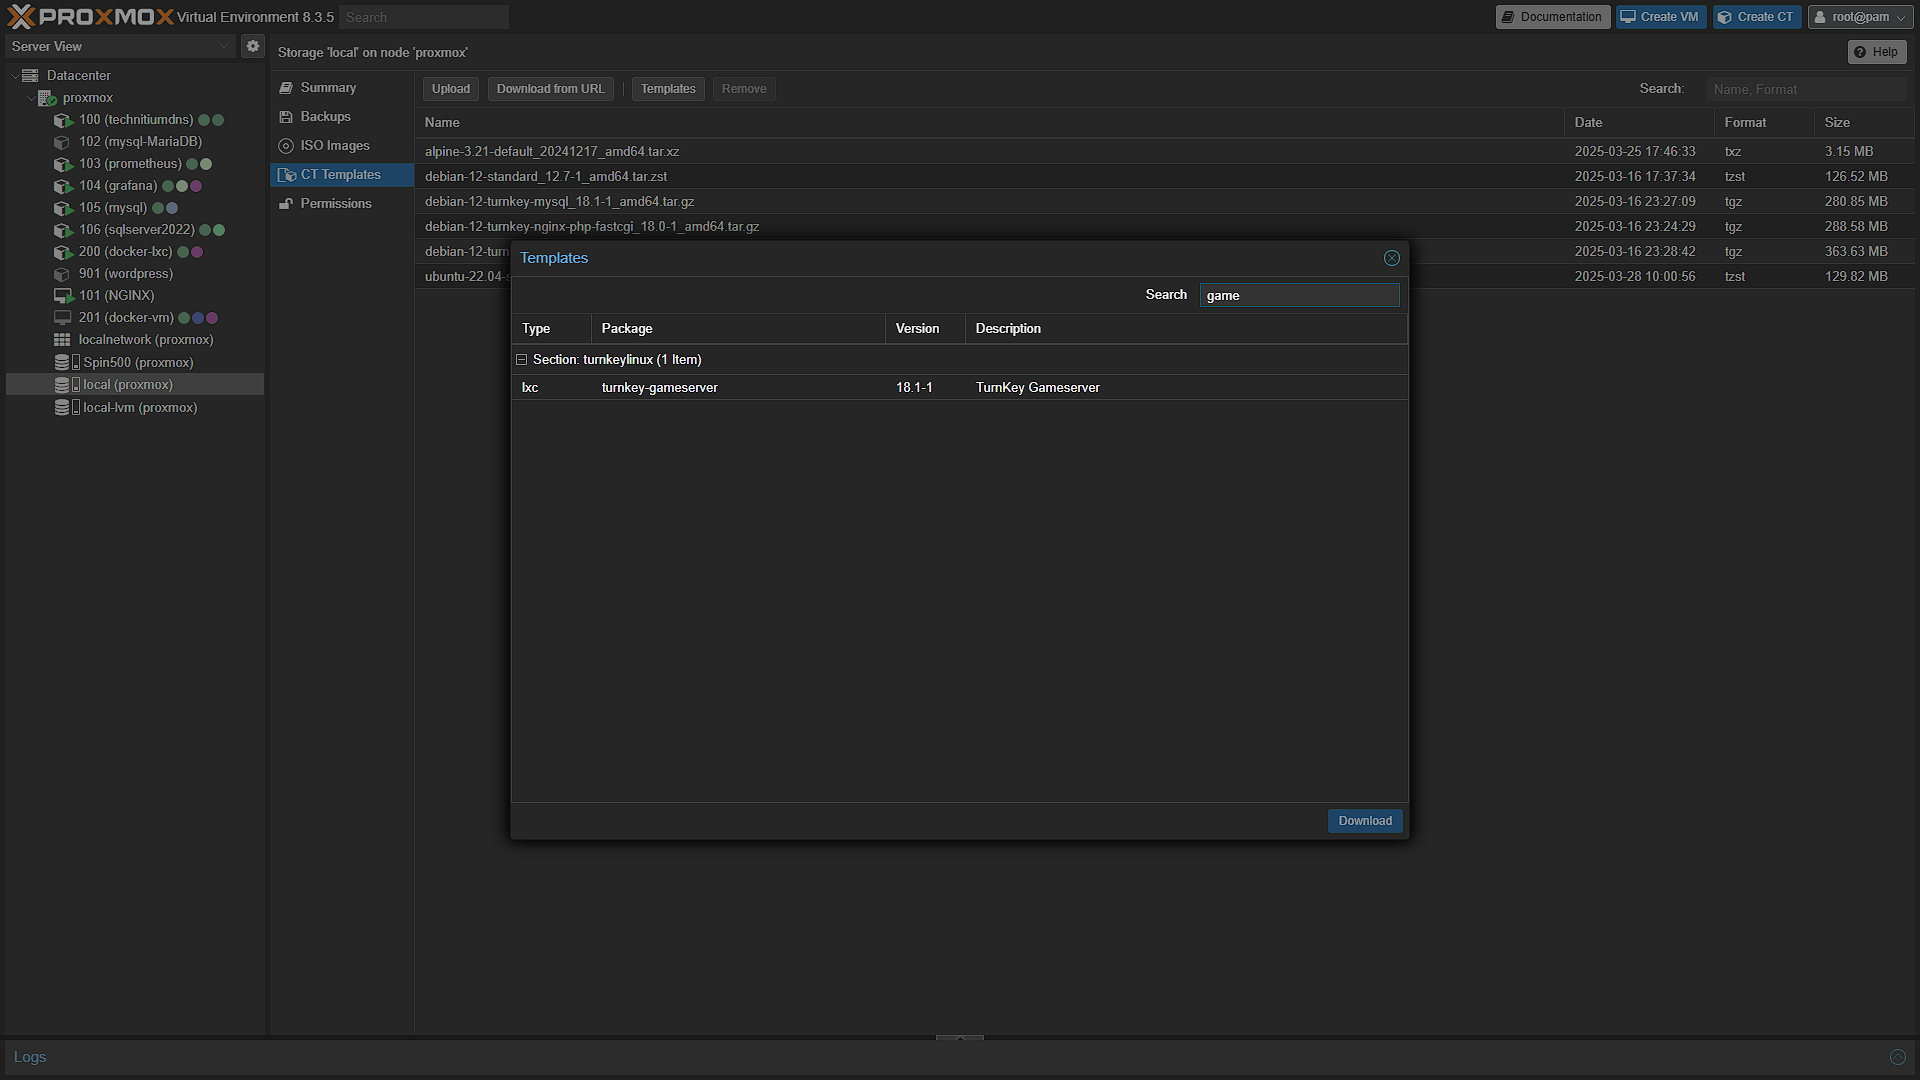
Task: Collapse the Datacenter tree node
Action: tap(14, 76)
